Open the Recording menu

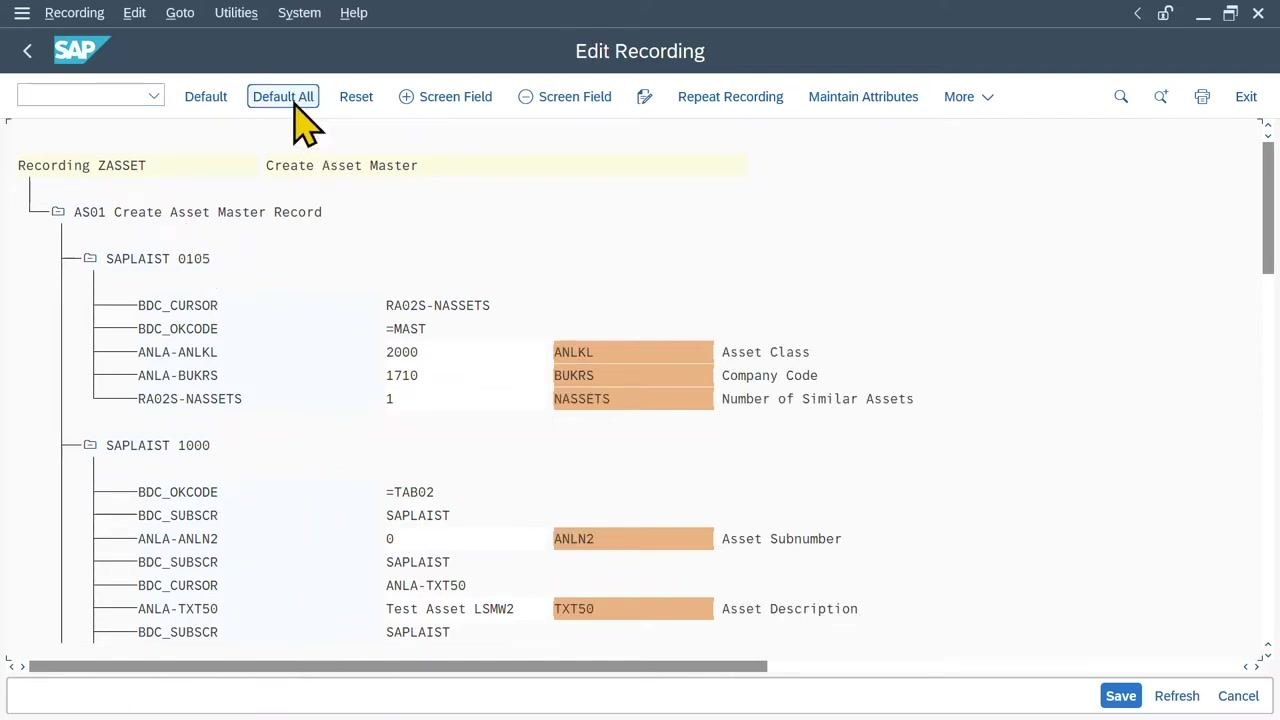point(74,13)
